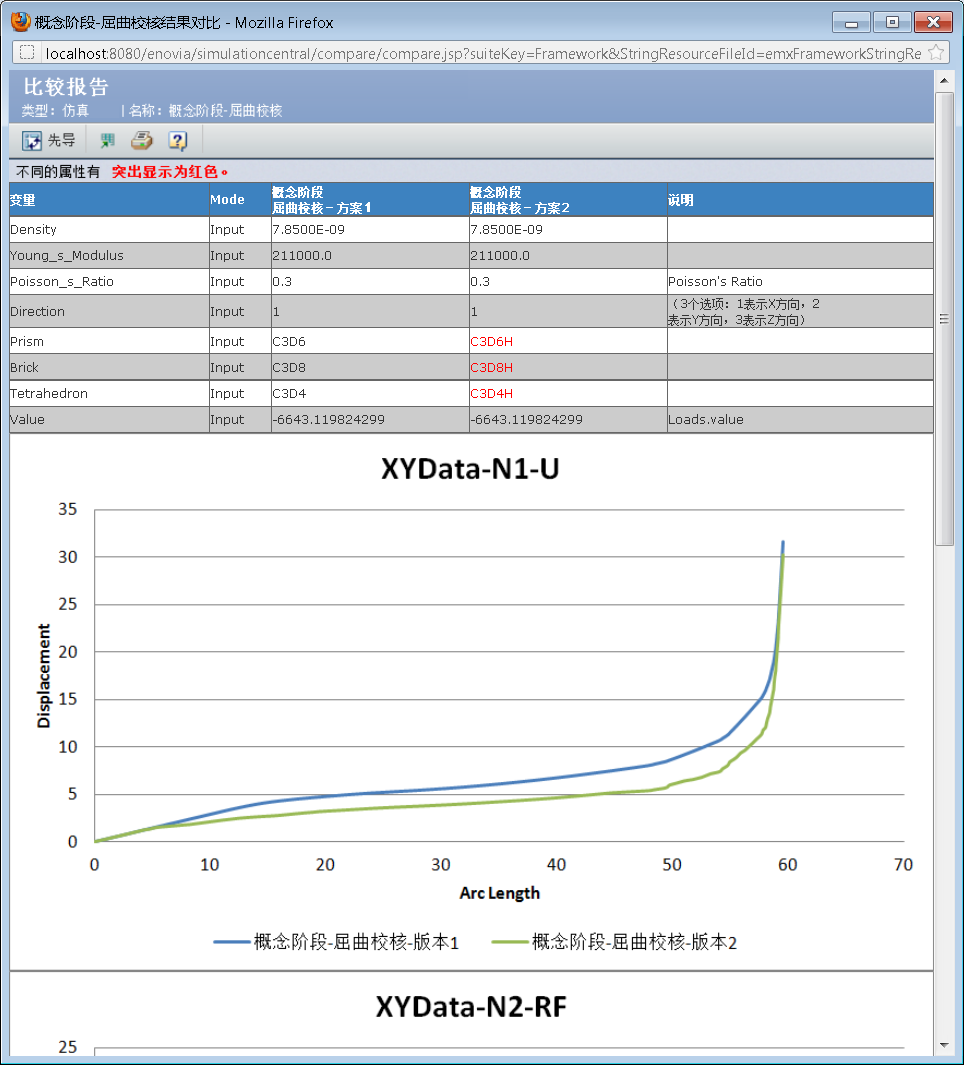Click the 名称: 概念阶段-屈曲校核 label
The image size is (964, 1065).
[205, 111]
